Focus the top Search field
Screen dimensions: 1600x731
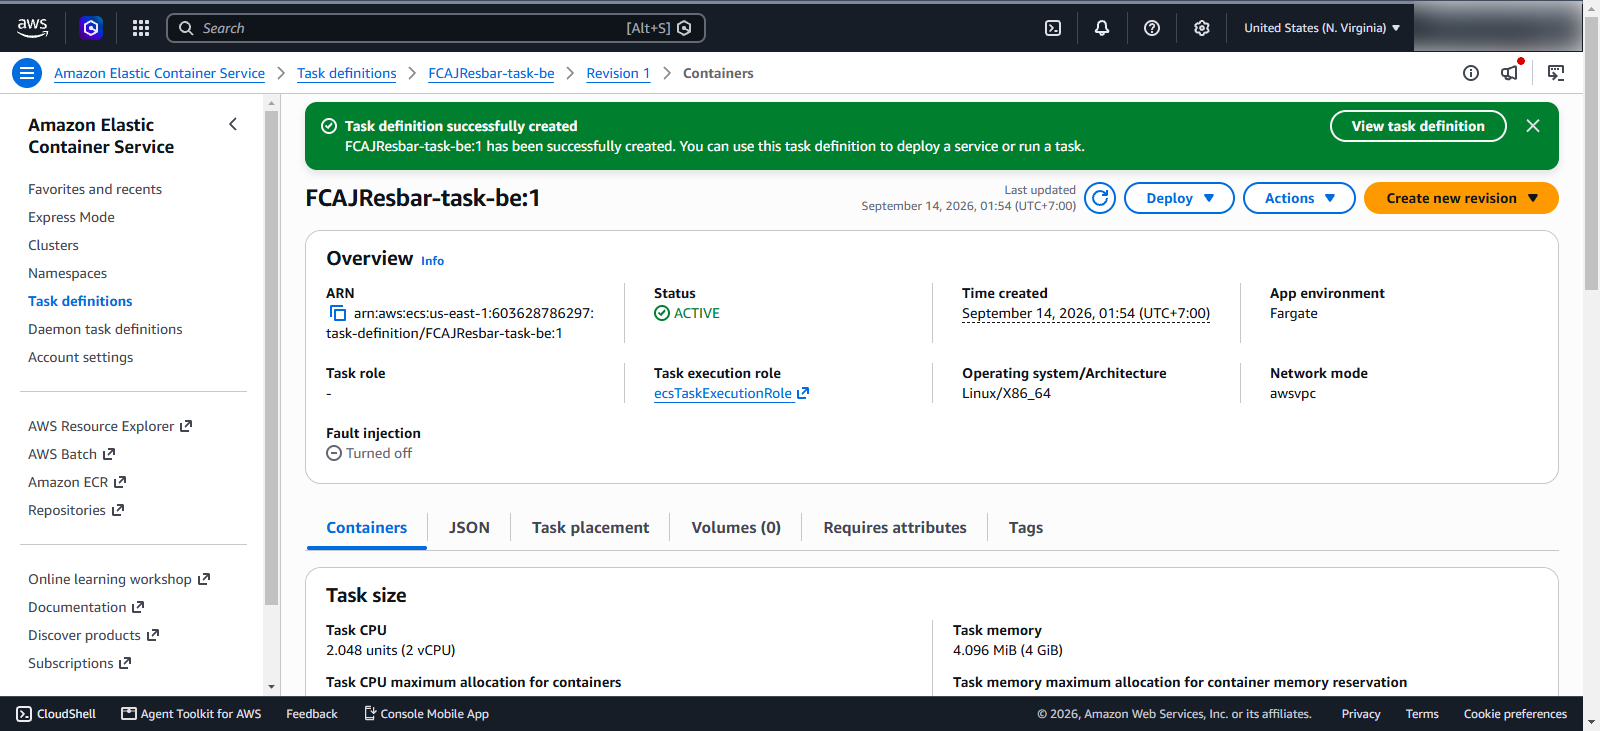(436, 28)
